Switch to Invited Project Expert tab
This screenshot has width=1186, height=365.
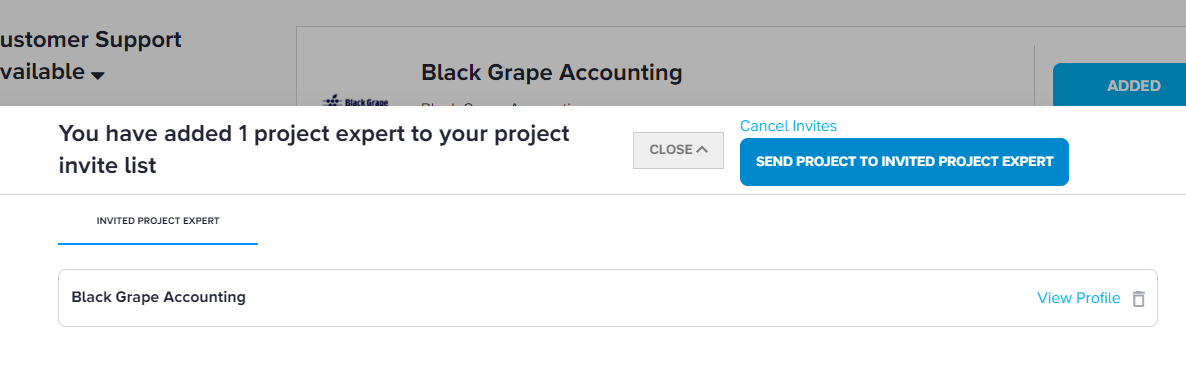click(x=158, y=221)
